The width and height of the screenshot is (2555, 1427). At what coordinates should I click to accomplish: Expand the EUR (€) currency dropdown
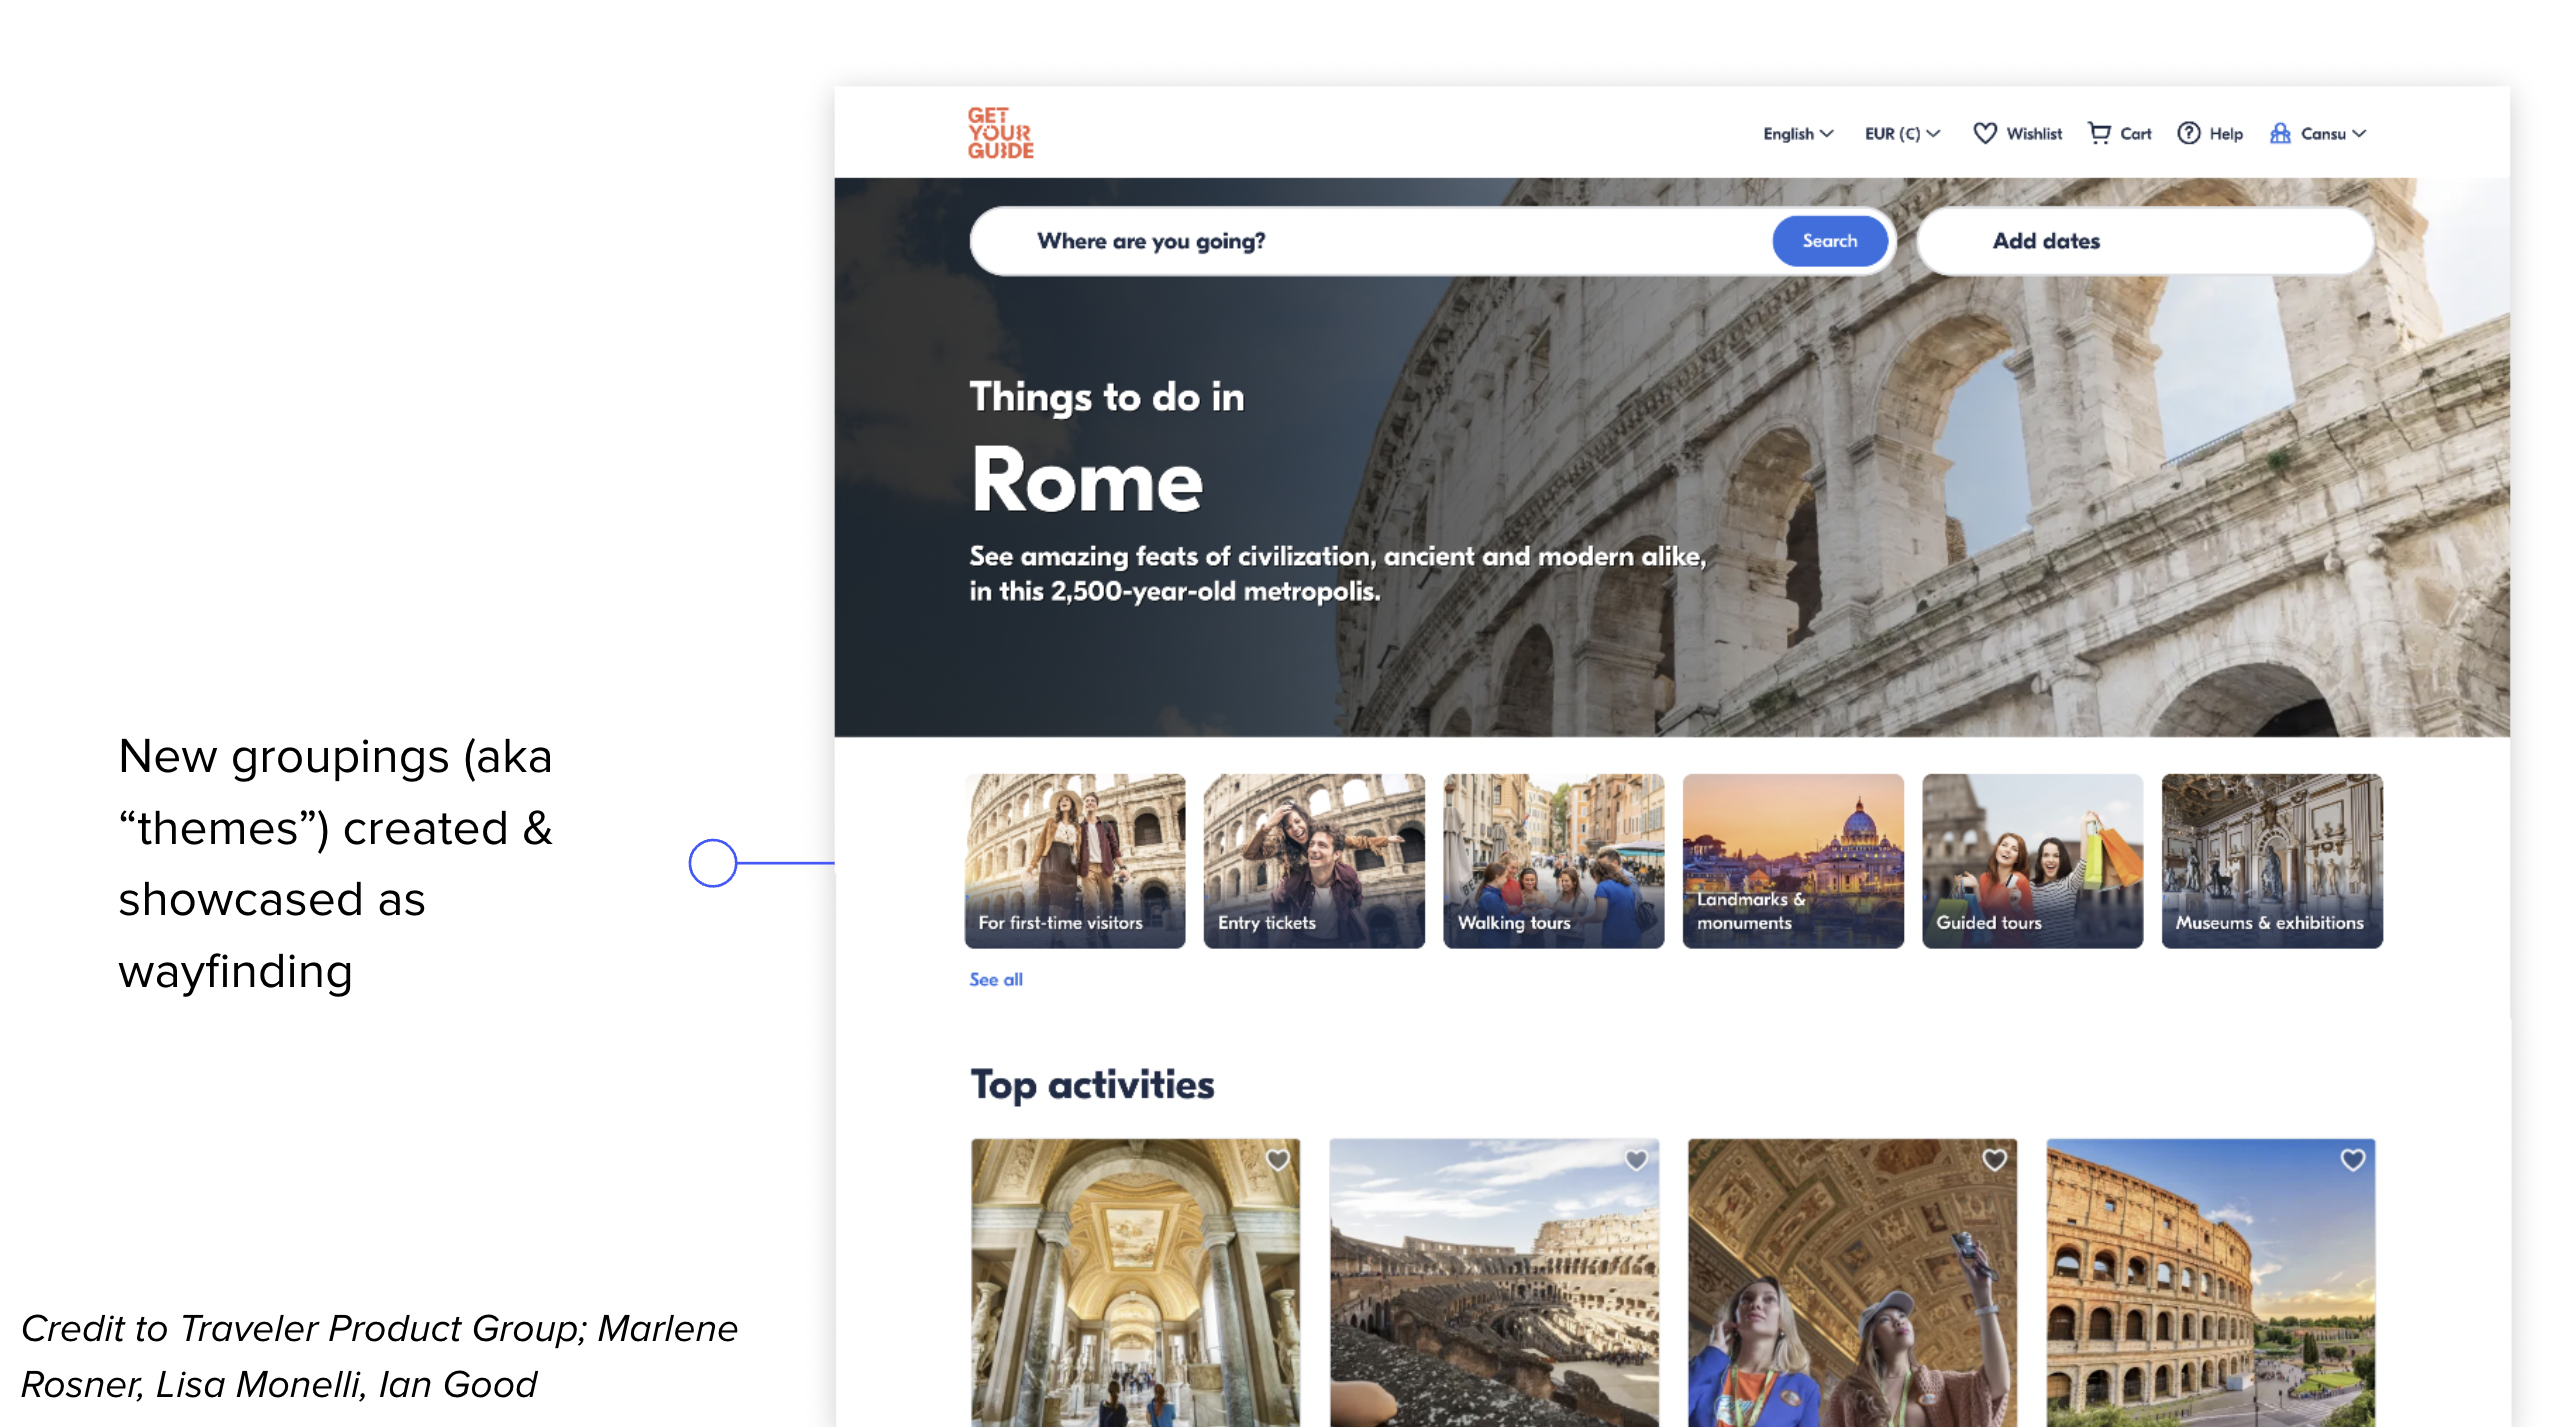[x=1902, y=134]
